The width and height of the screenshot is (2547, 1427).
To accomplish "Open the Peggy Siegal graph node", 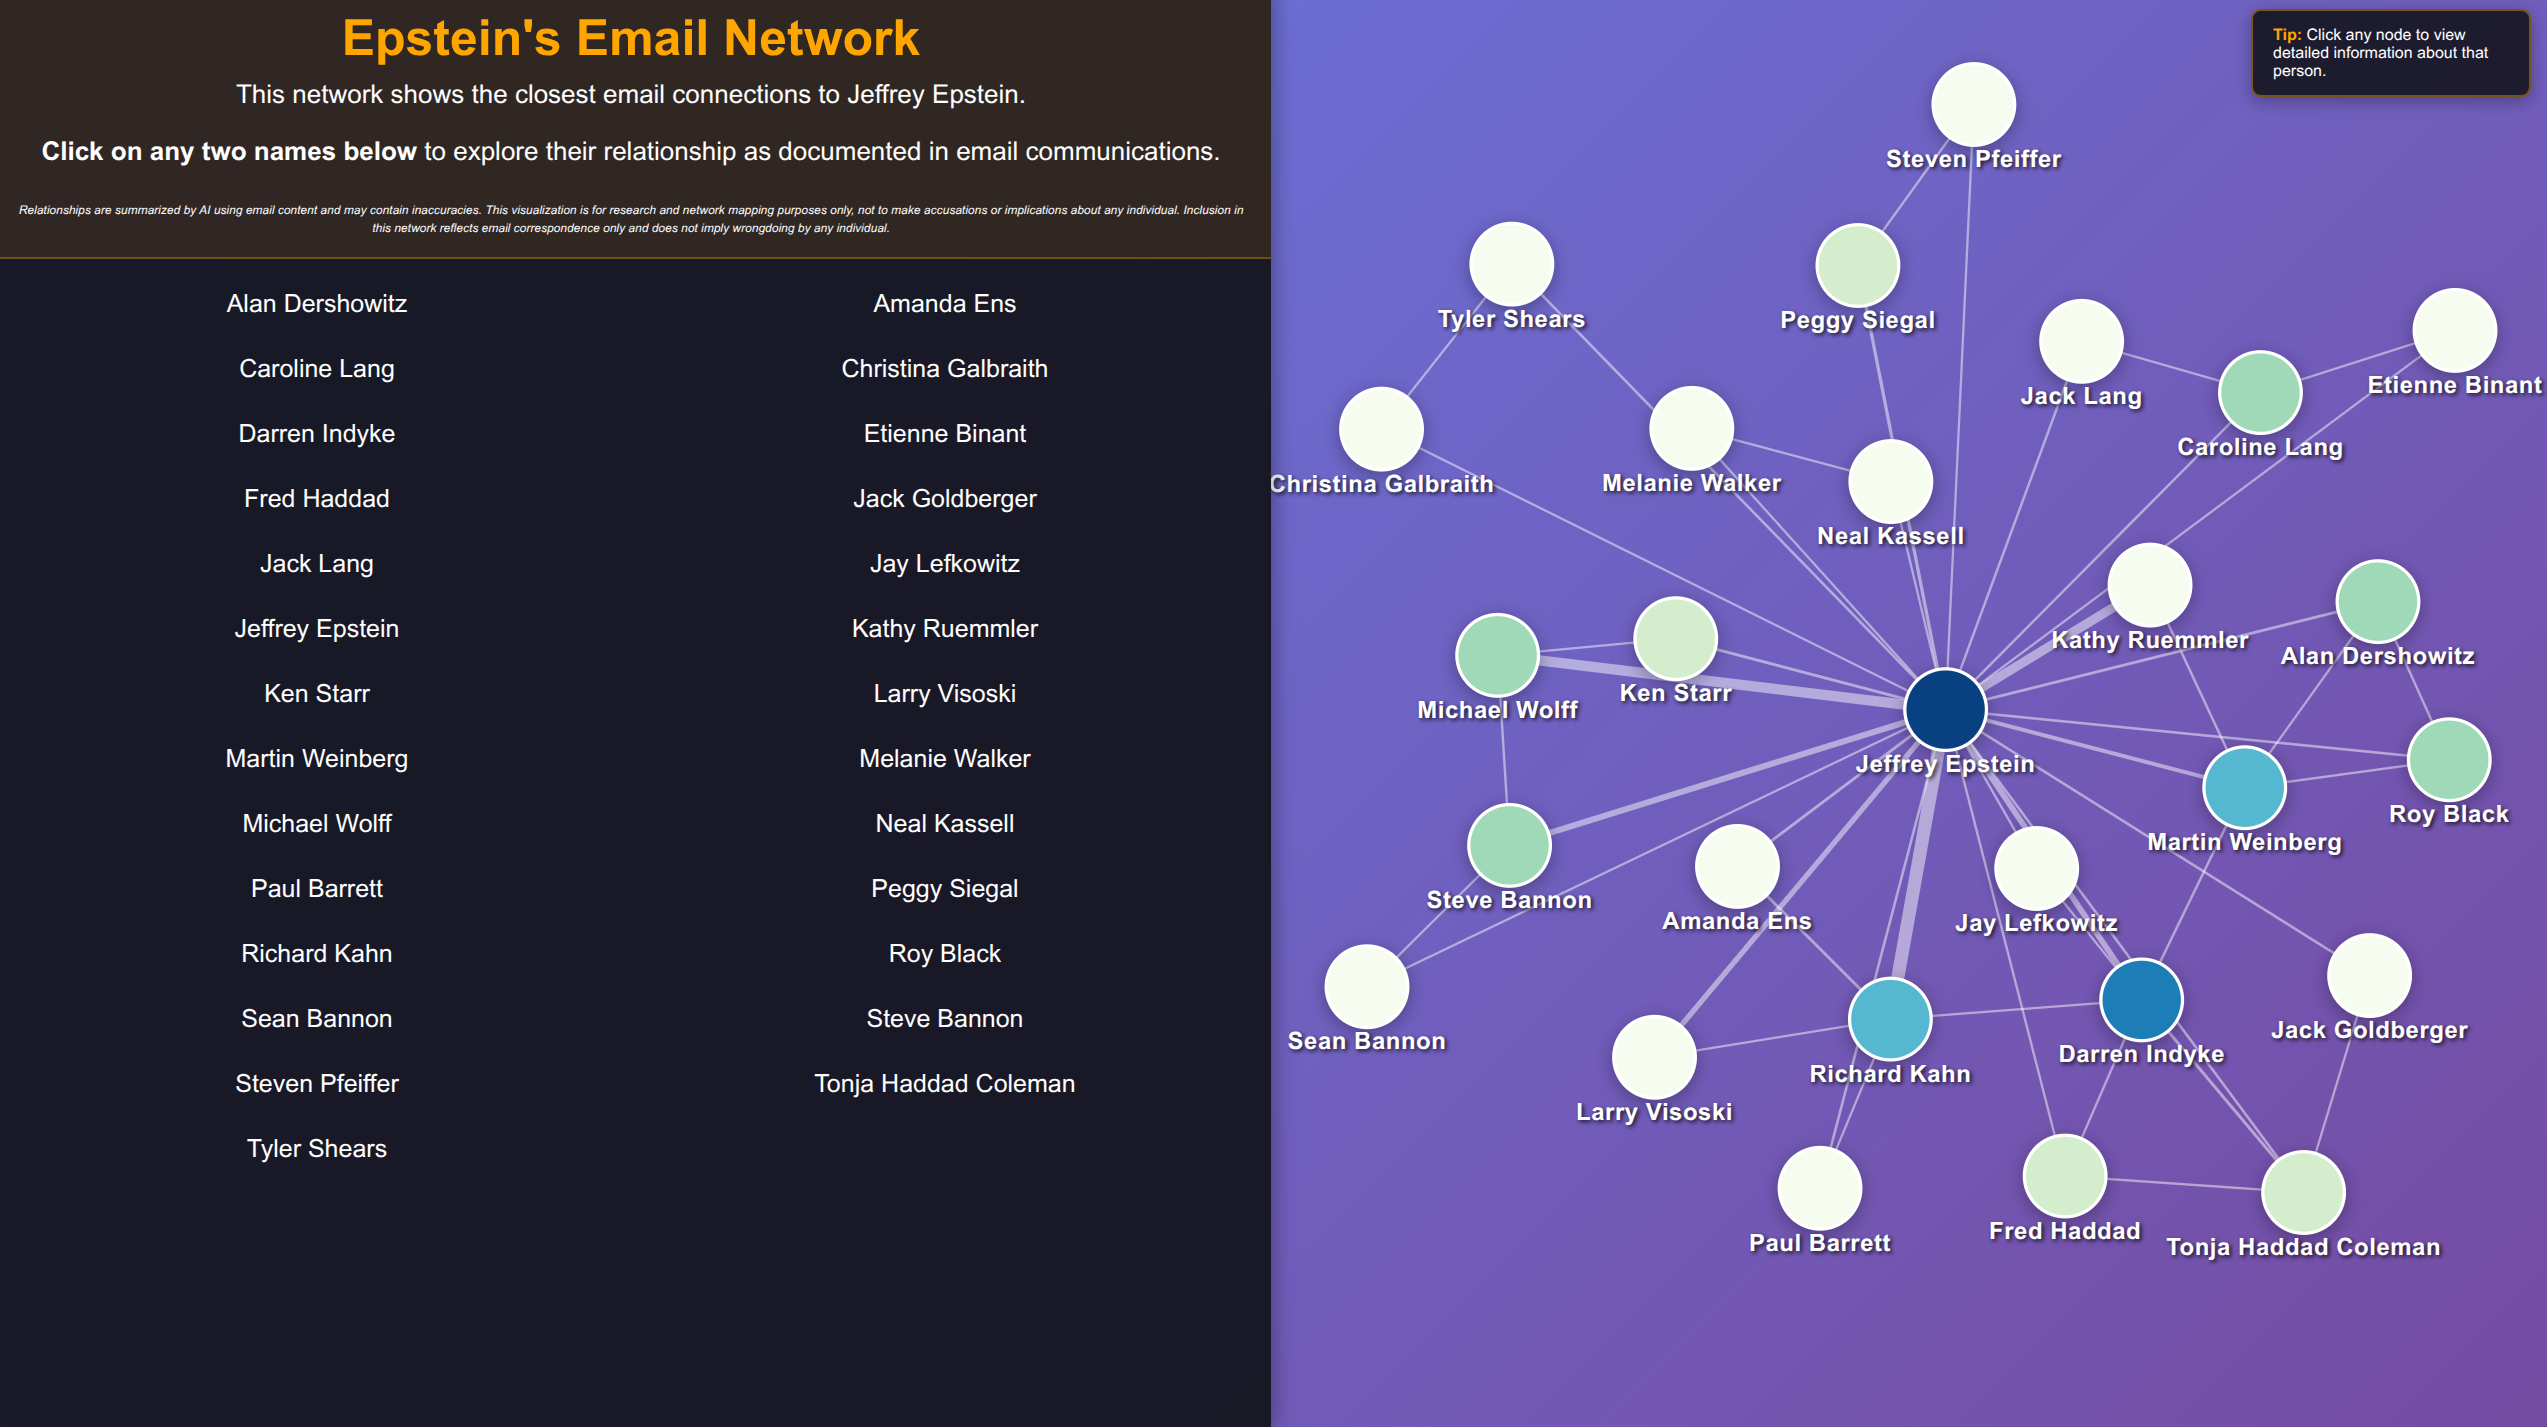I will coord(1856,265).
